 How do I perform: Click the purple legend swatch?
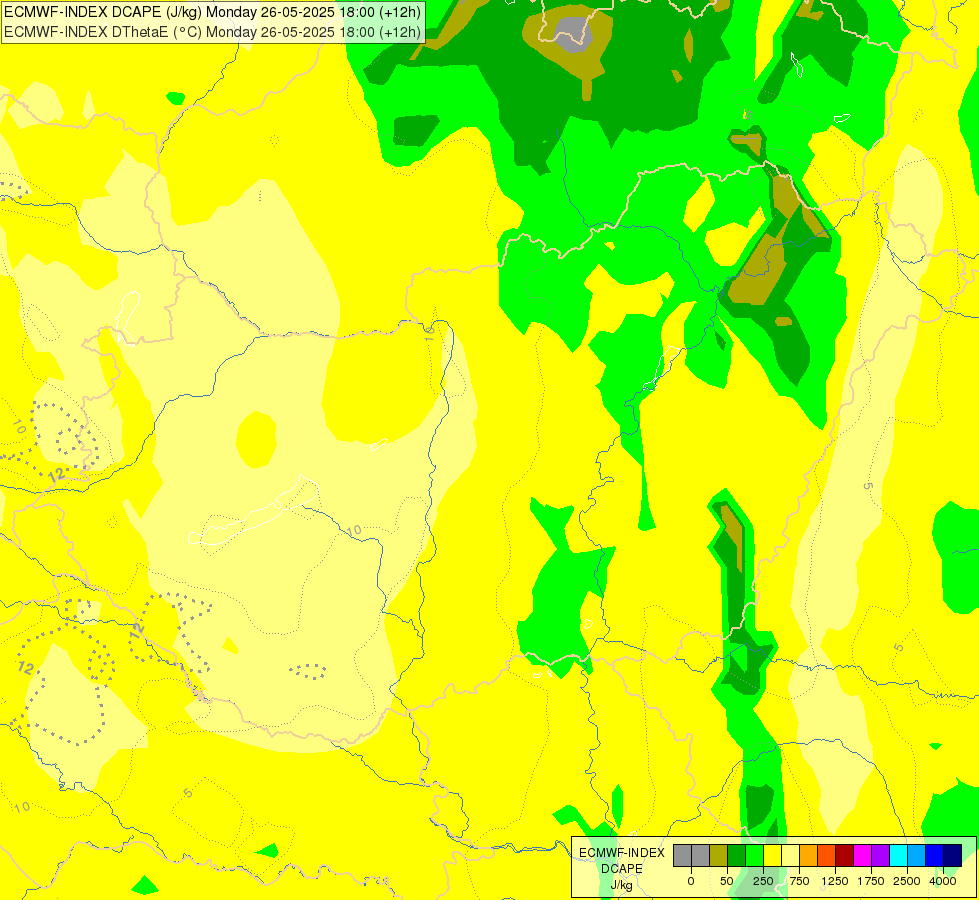tap(880, 855)
